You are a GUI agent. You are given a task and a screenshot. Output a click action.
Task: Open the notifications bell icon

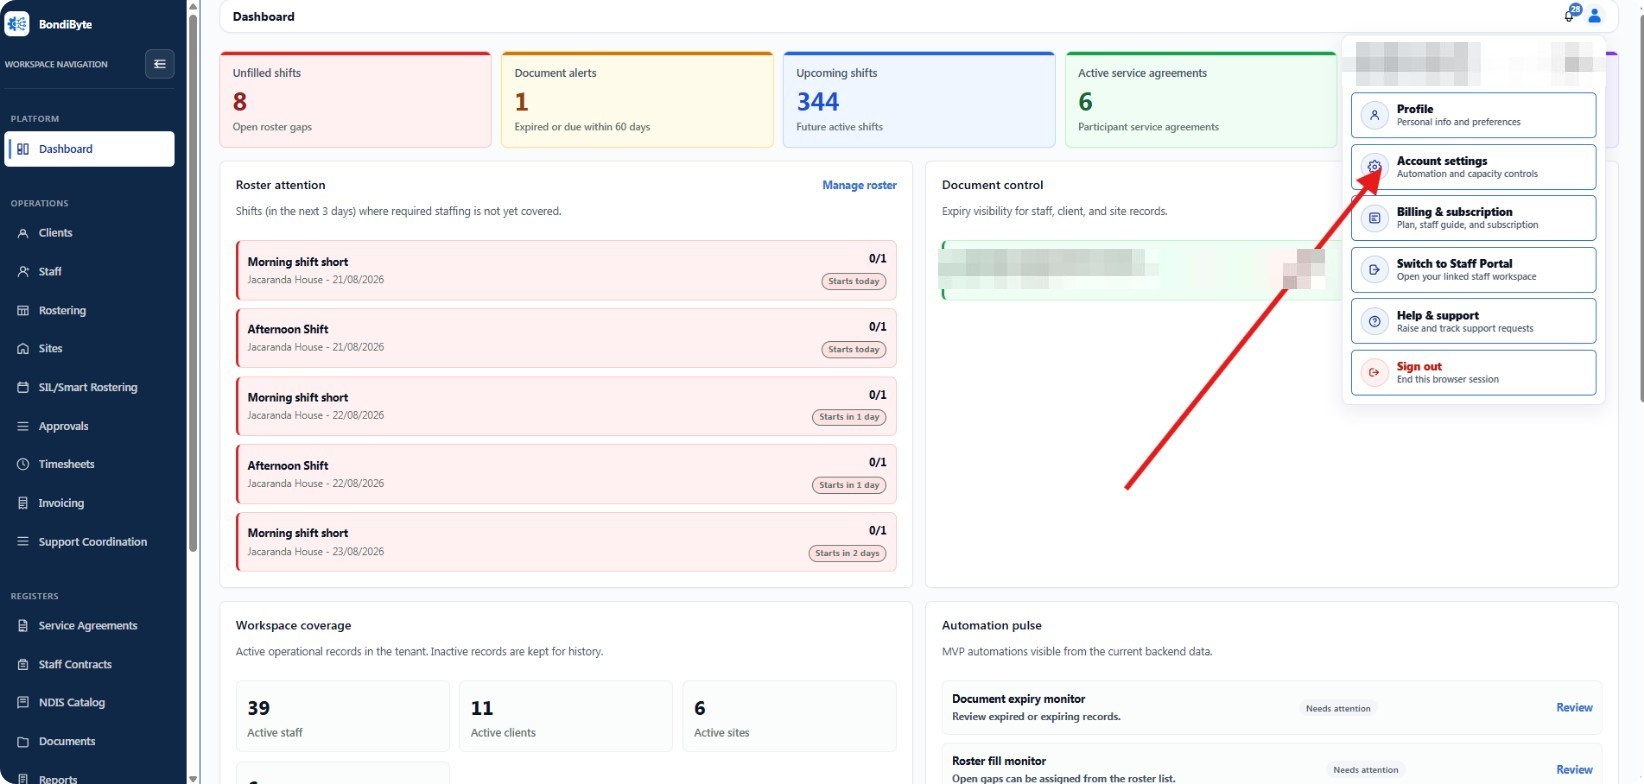point(1568,16)
